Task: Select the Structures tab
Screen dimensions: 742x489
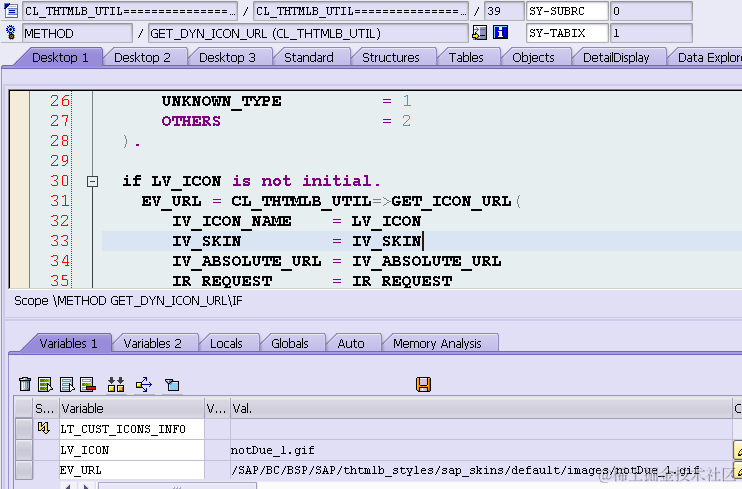Action: point(391,58)
